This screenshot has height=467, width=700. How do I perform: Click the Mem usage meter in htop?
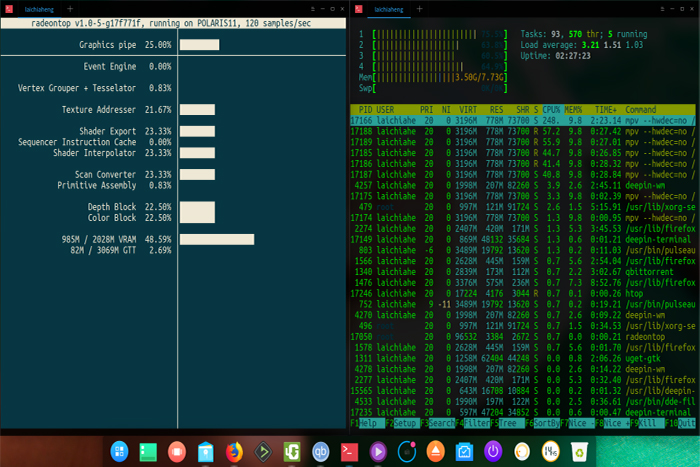[433, 77]
